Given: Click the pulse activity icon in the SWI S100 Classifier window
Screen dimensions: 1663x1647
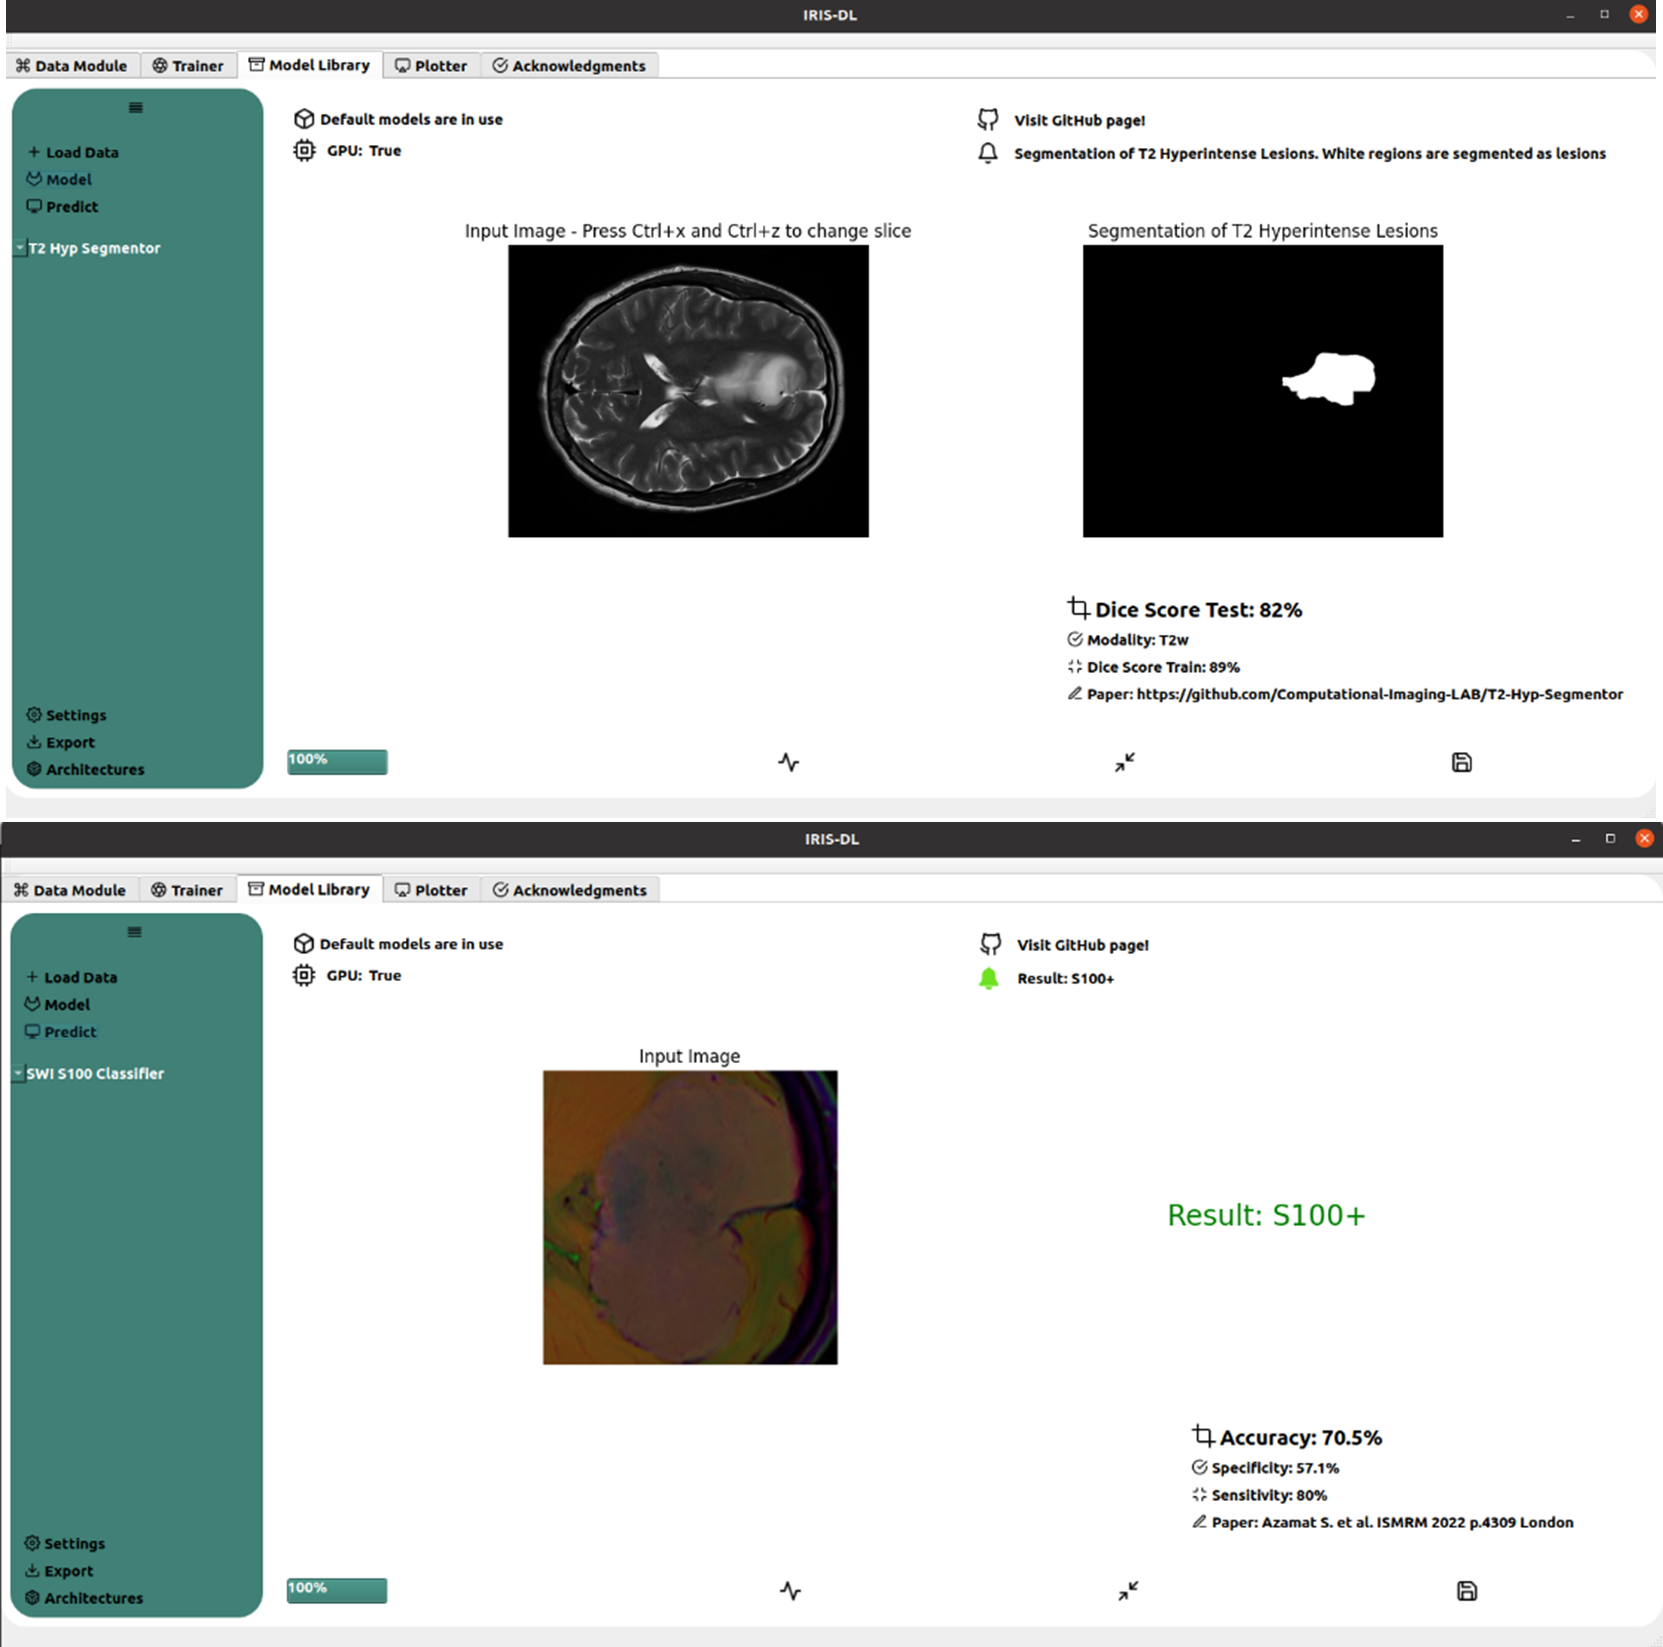Looking at the screenshot, I should point(790,1591).
